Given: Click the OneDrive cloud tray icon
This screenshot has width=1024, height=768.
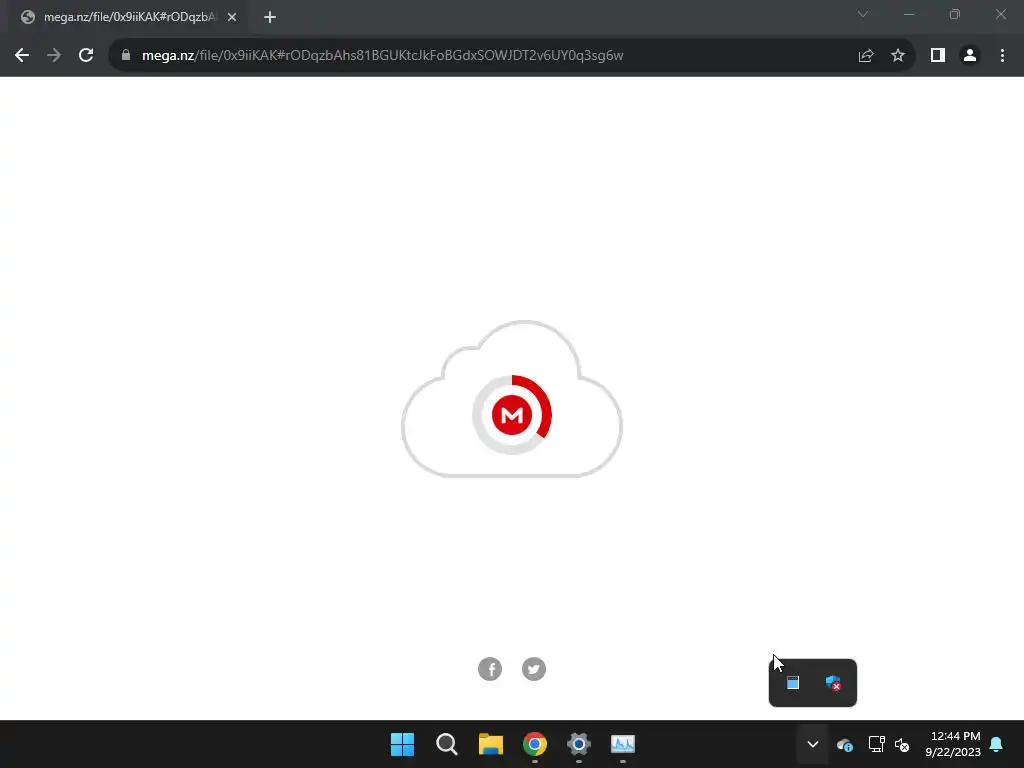Looking at the screenshot, I should [844, 744].
